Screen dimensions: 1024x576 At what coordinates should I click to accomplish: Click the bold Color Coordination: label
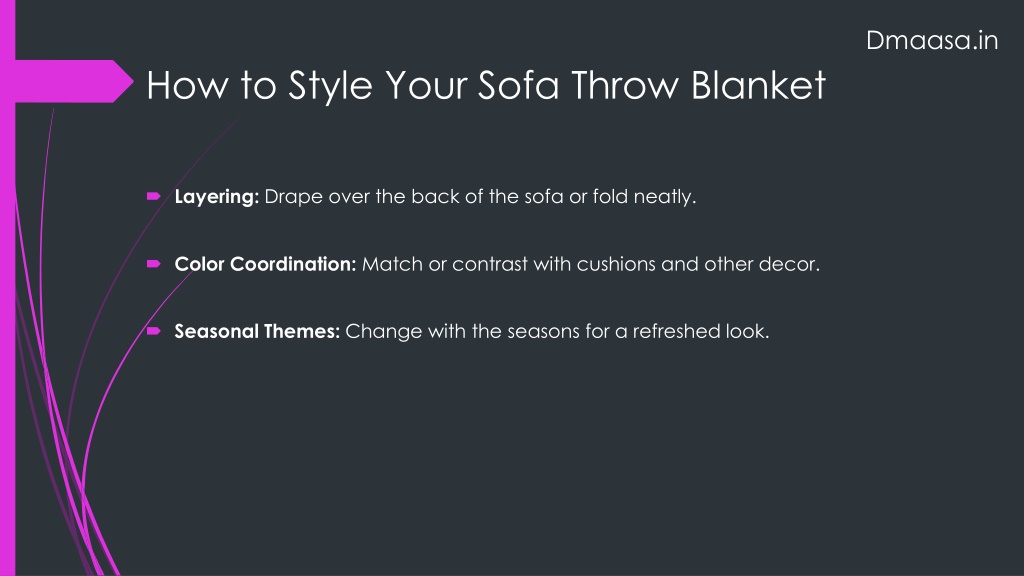click(265, 264)
